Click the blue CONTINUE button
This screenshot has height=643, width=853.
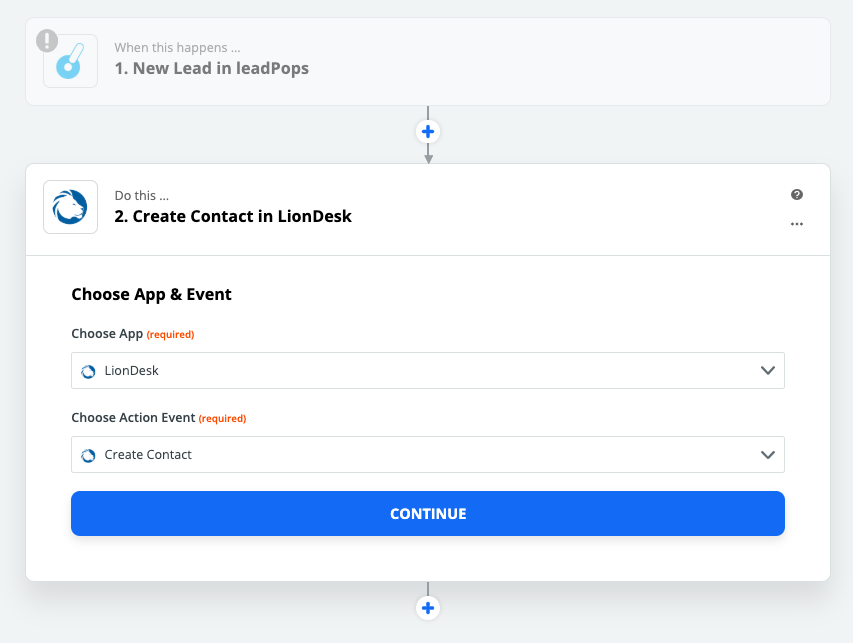tap(428, 514)
